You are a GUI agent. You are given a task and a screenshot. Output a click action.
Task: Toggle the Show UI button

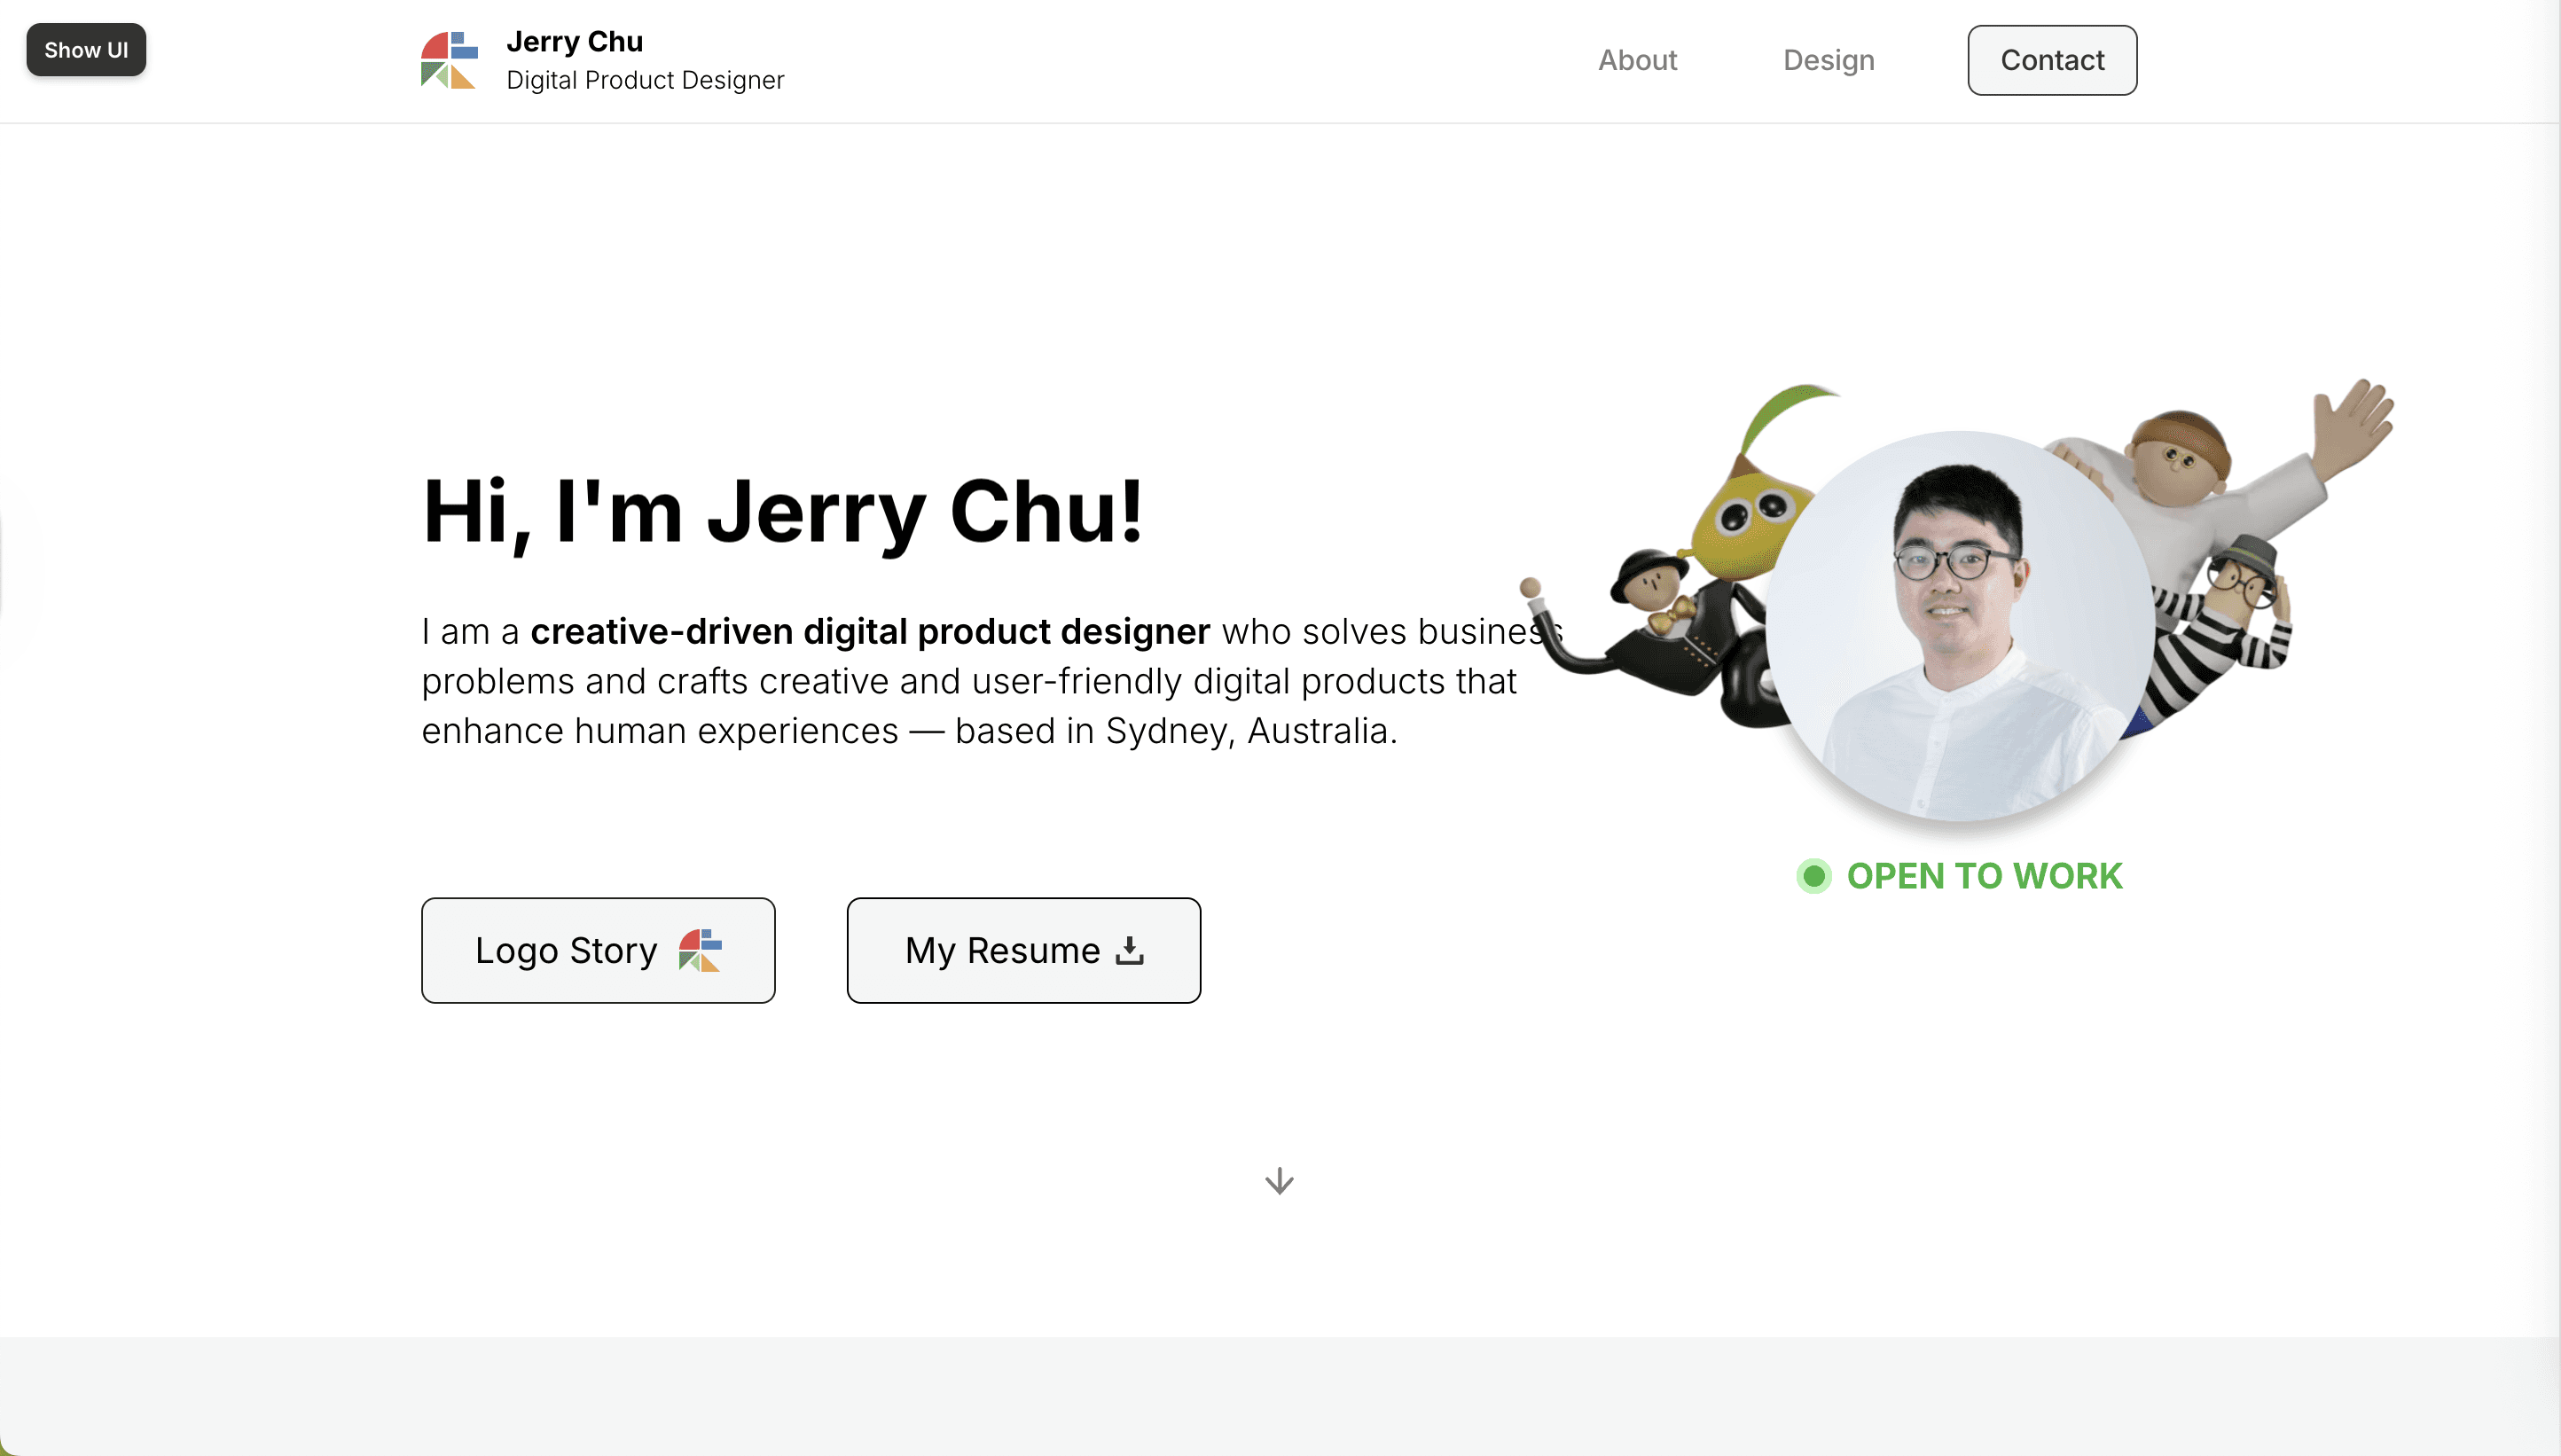coord(86,50)
